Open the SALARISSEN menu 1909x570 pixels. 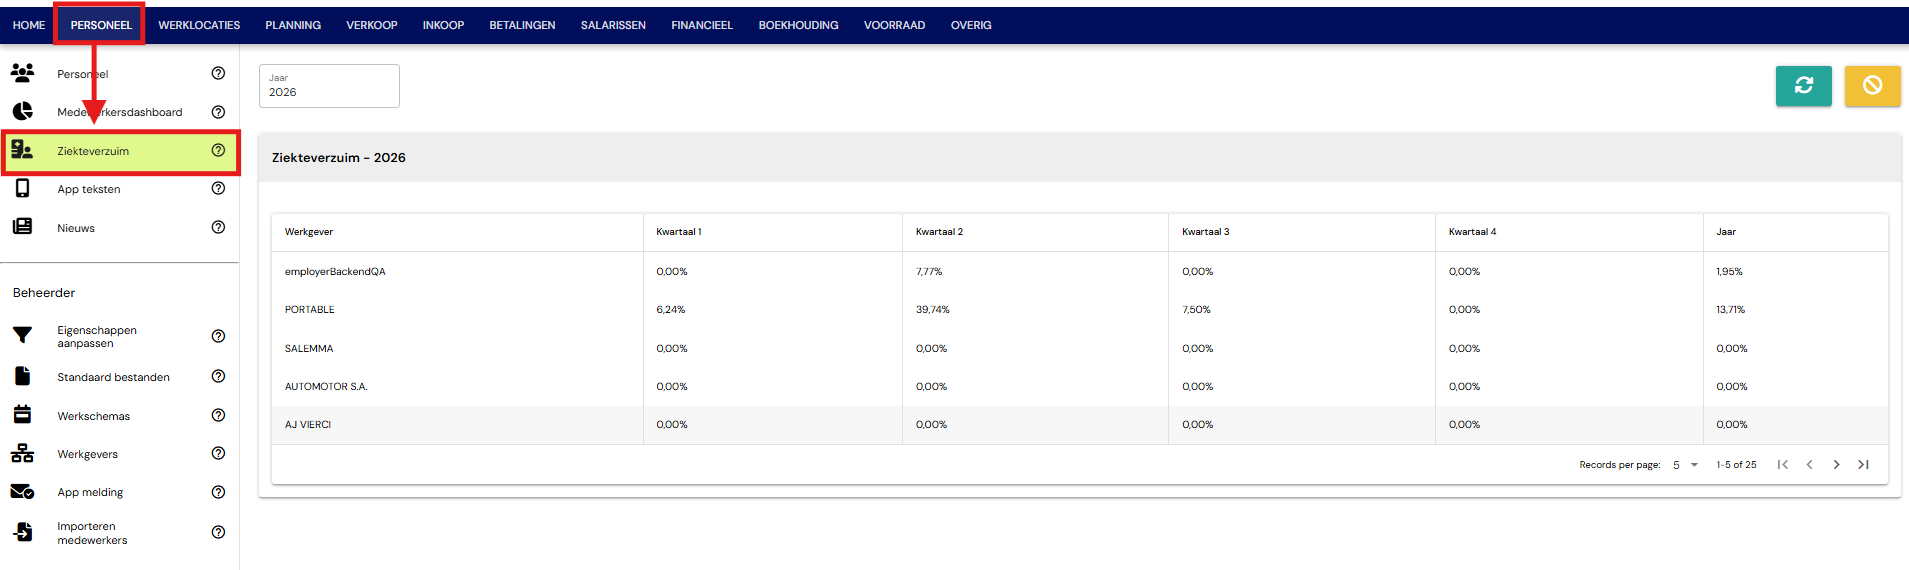point(613,25)
